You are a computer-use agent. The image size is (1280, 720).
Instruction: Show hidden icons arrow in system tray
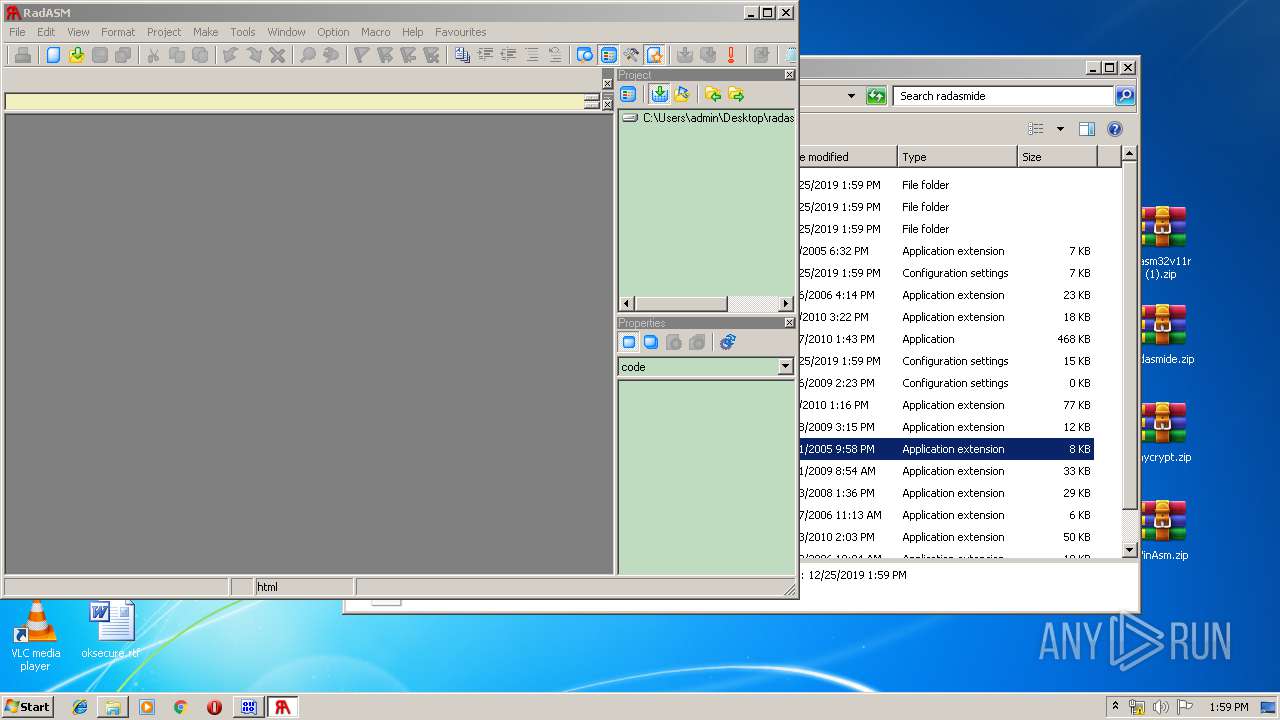point(1115,706)
